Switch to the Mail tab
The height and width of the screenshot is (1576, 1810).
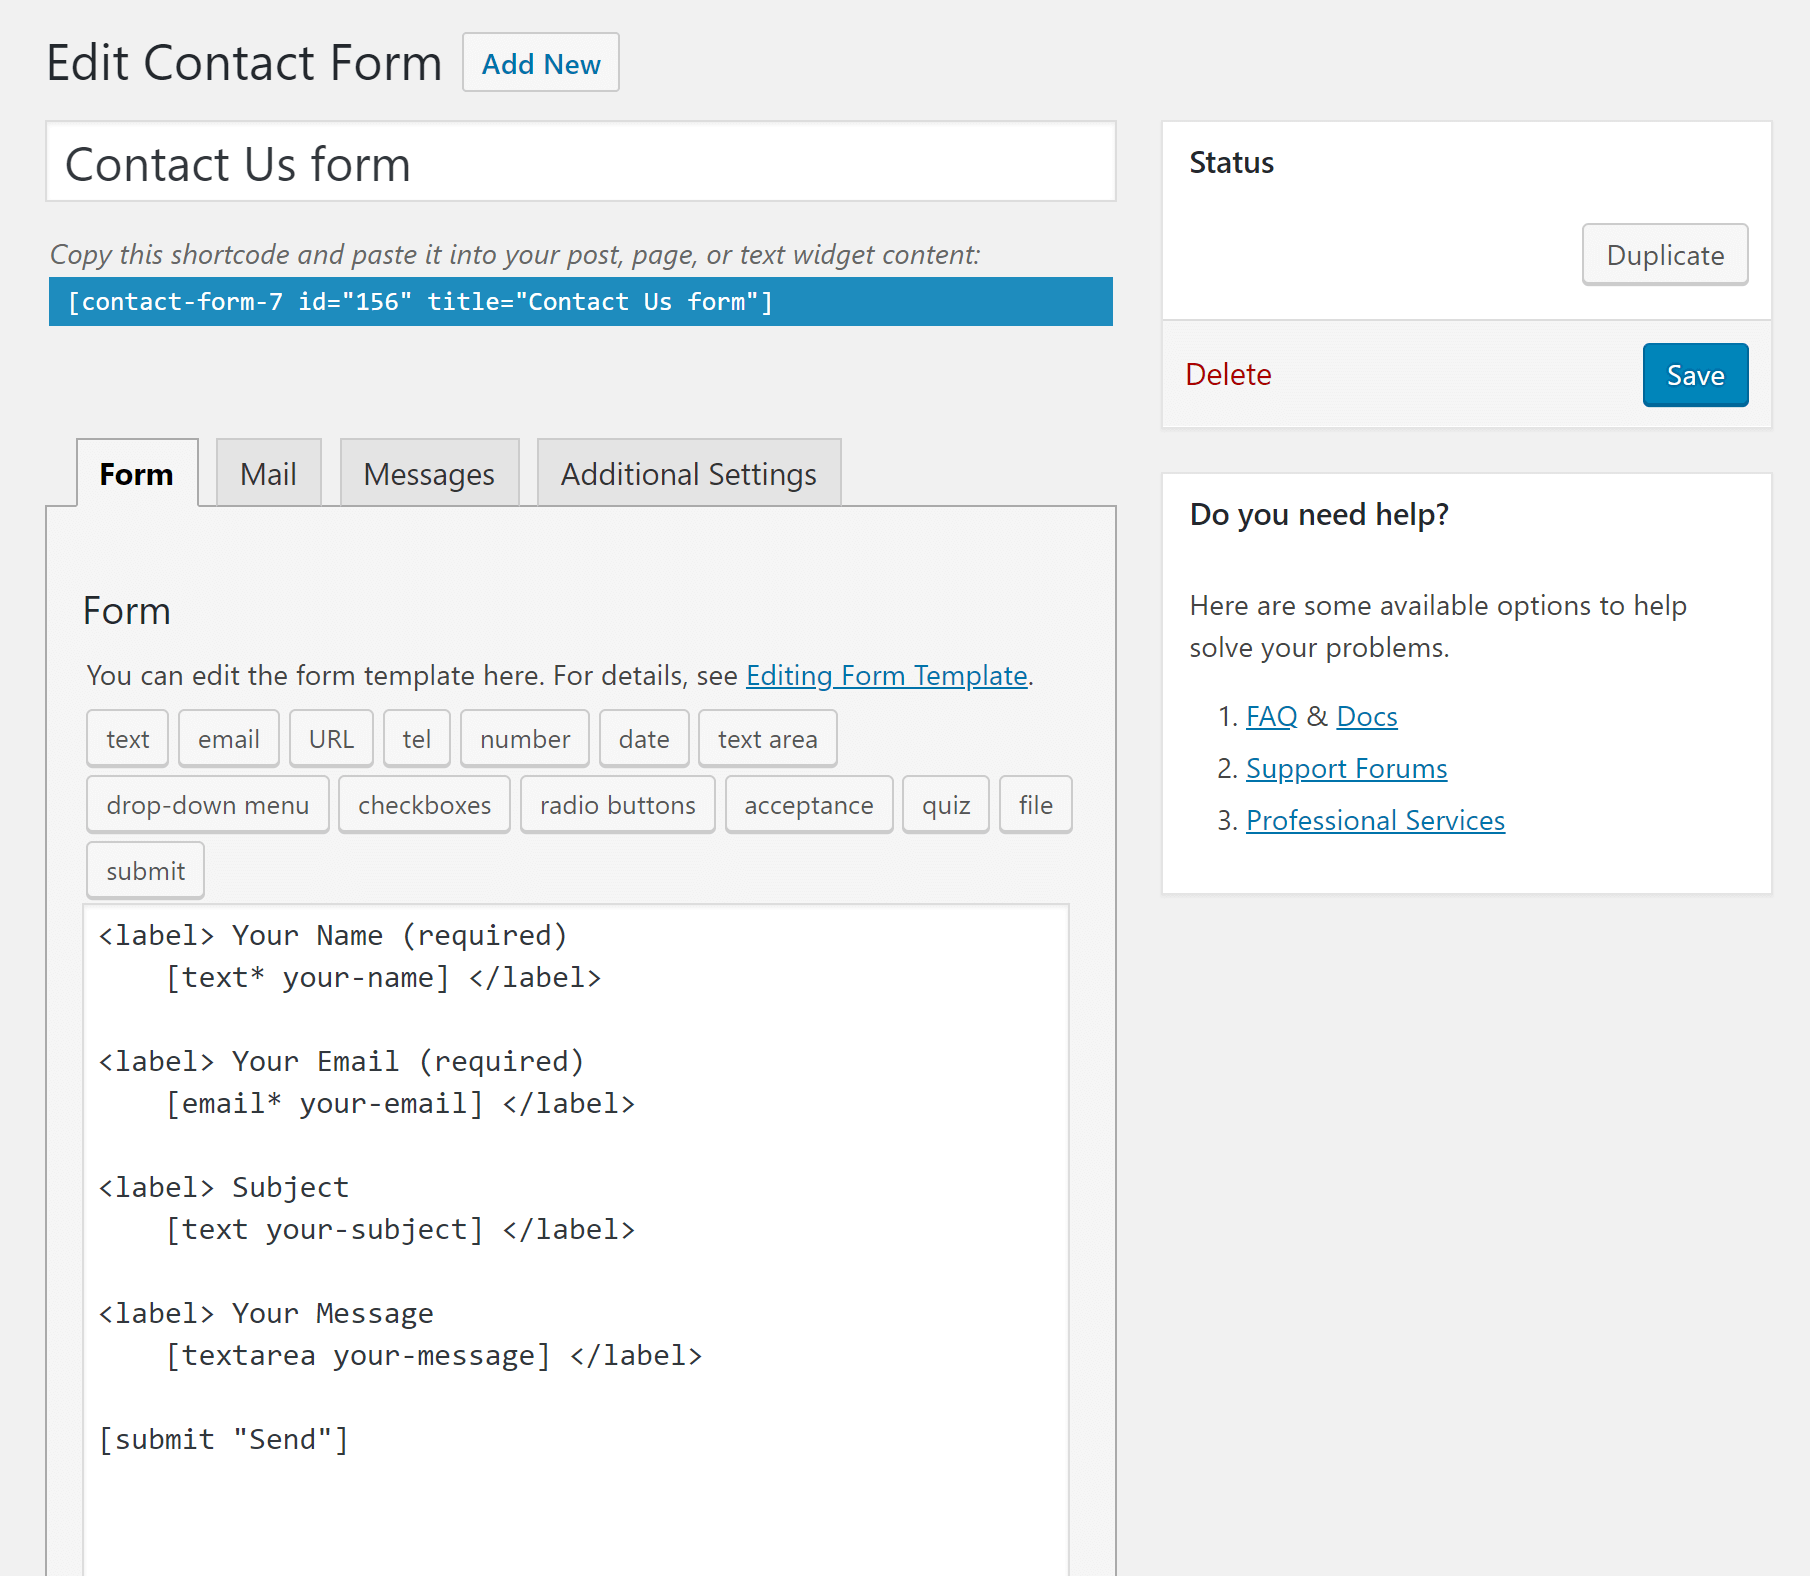tap(267, 473)
